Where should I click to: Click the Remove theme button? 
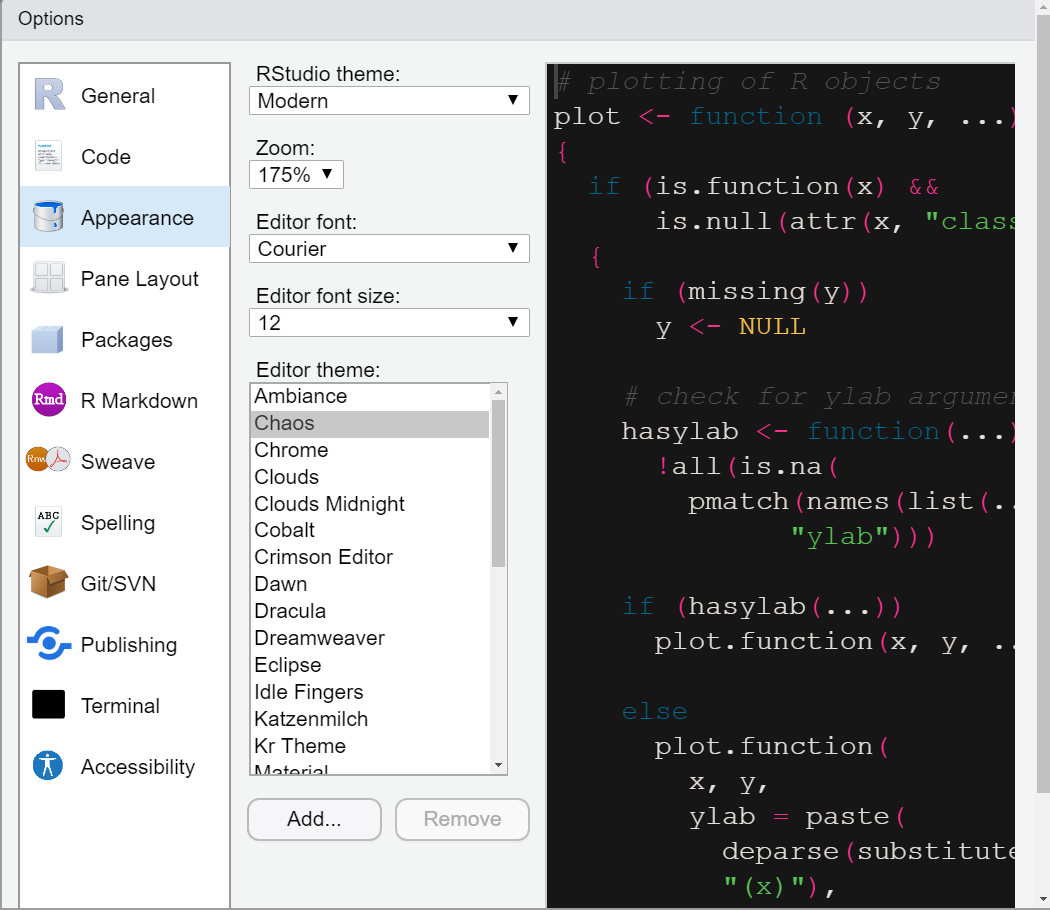click(x=462, y=819)
